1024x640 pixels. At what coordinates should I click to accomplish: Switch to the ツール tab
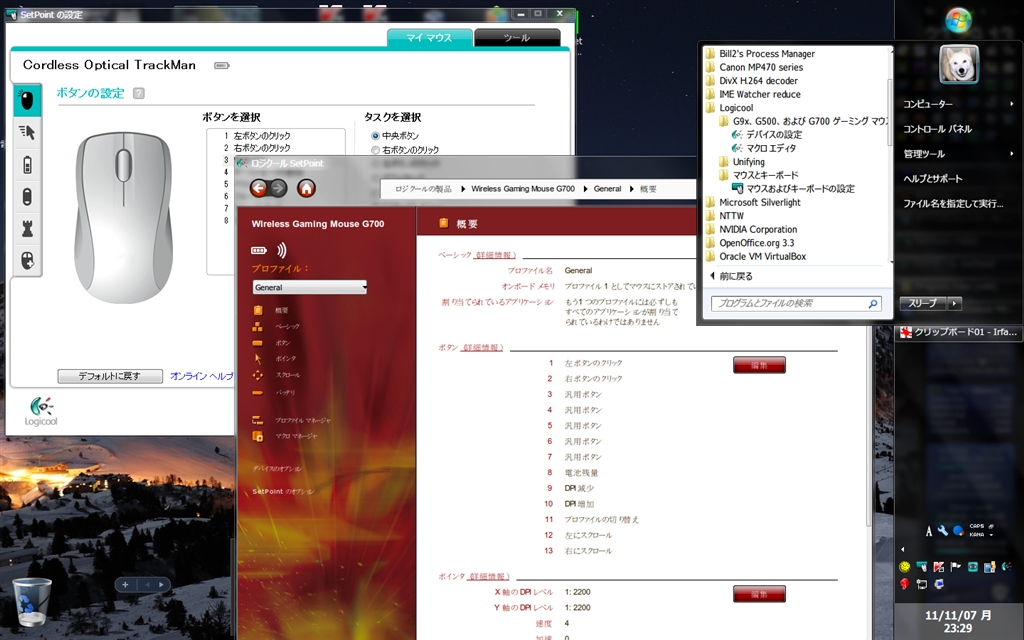(x=517, y=38)
